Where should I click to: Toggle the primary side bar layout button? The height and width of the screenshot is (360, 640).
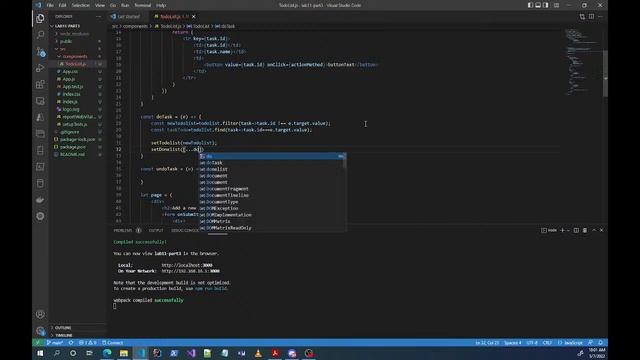tap(530, 5)
